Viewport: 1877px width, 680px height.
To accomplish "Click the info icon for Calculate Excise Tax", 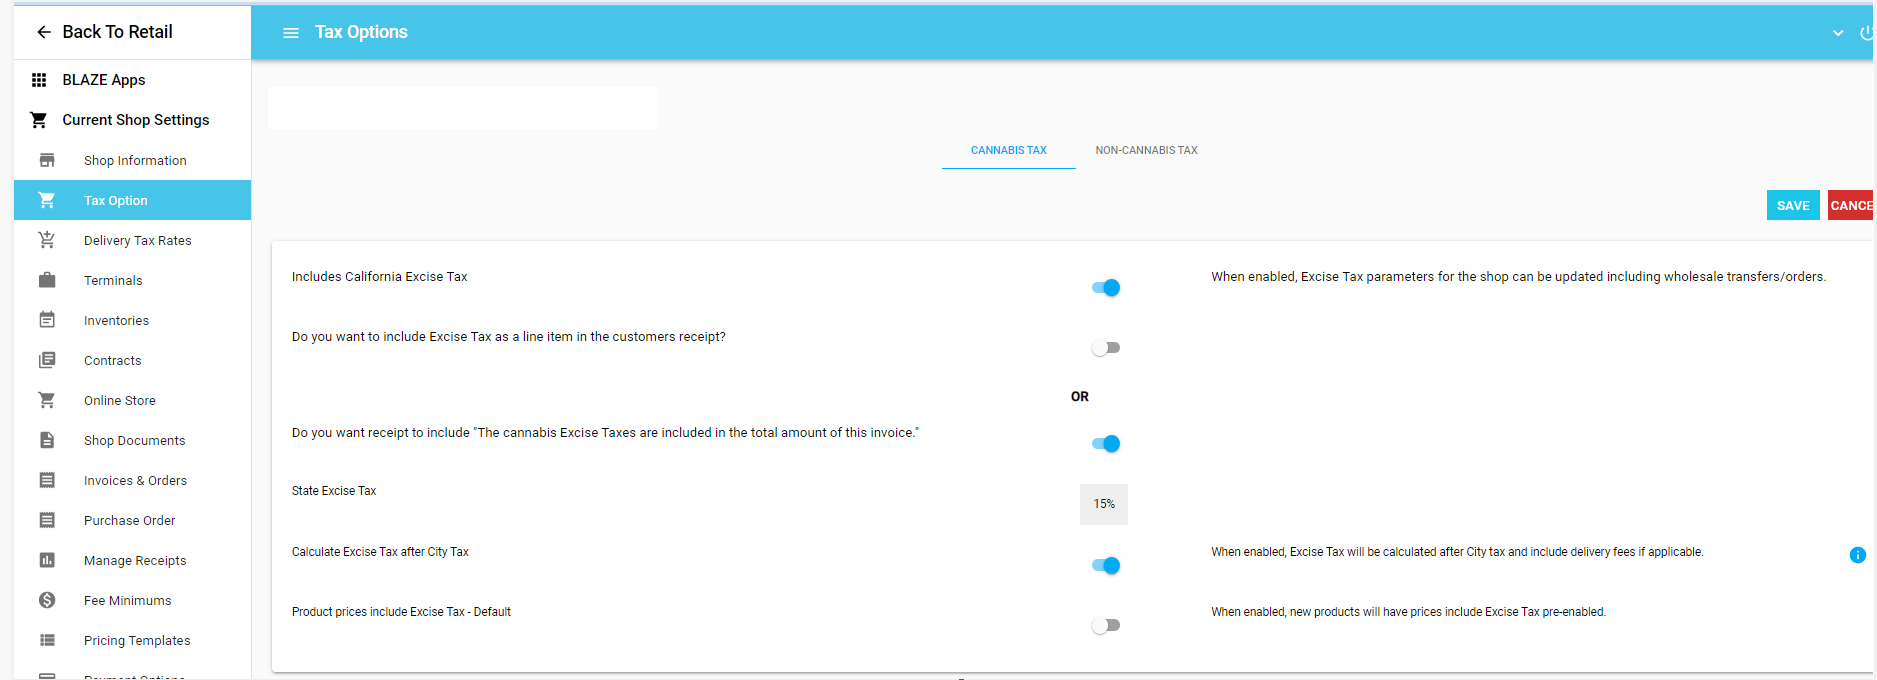I will tap(1857, 555).
